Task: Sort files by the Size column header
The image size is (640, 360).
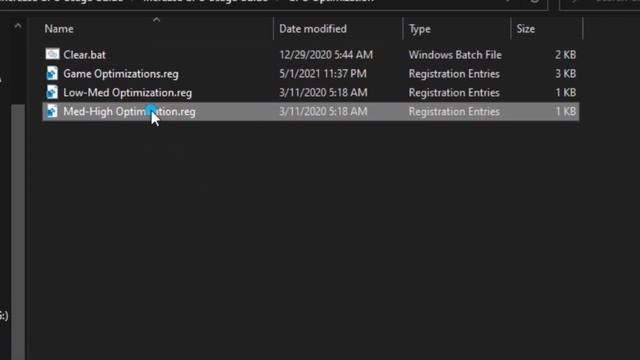Action: point(526,29)
